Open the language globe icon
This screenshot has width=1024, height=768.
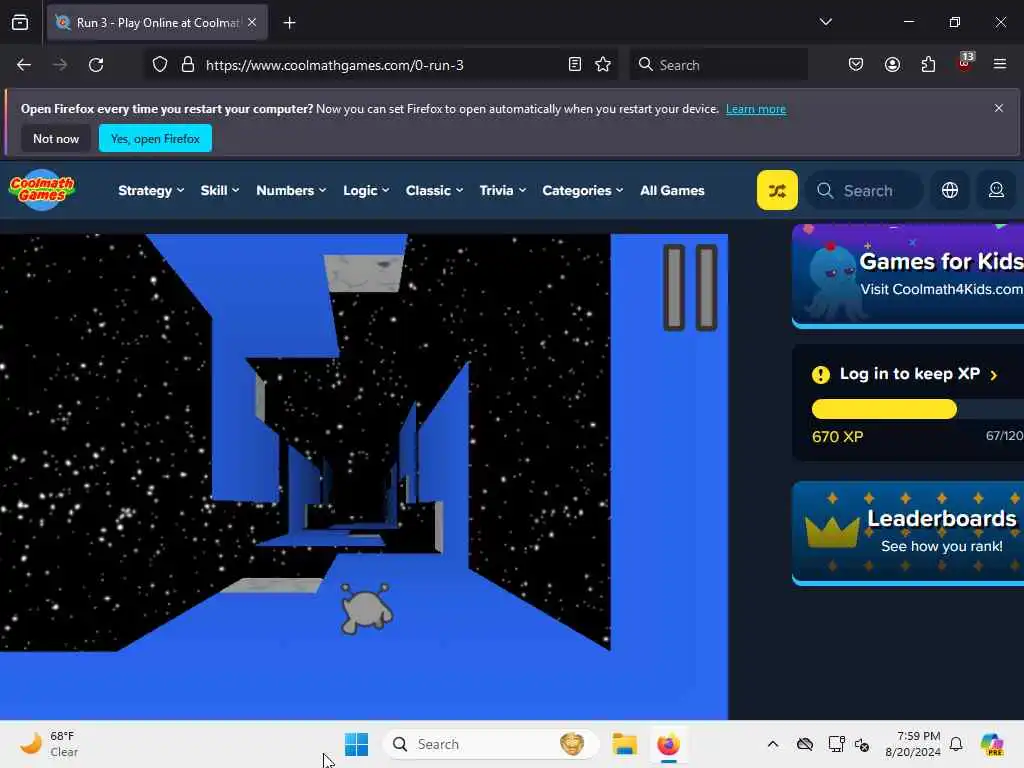click(950, 190)
